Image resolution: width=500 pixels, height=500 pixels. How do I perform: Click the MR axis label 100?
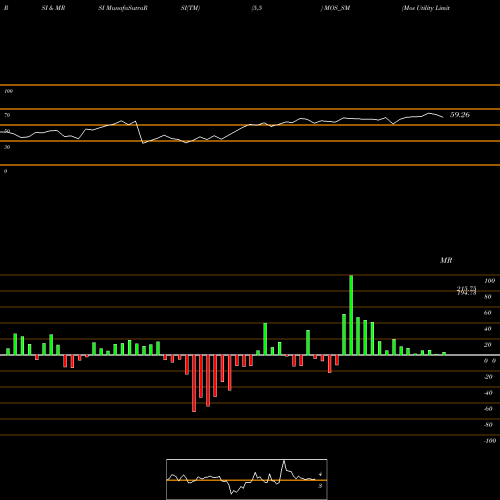click(489, 281)
